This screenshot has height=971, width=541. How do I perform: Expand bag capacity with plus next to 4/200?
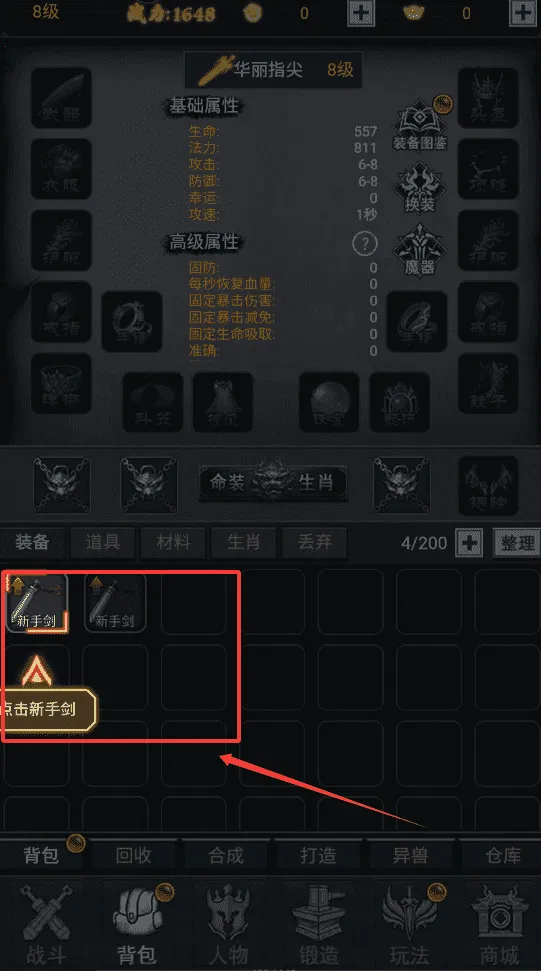(x=469, y=543)
